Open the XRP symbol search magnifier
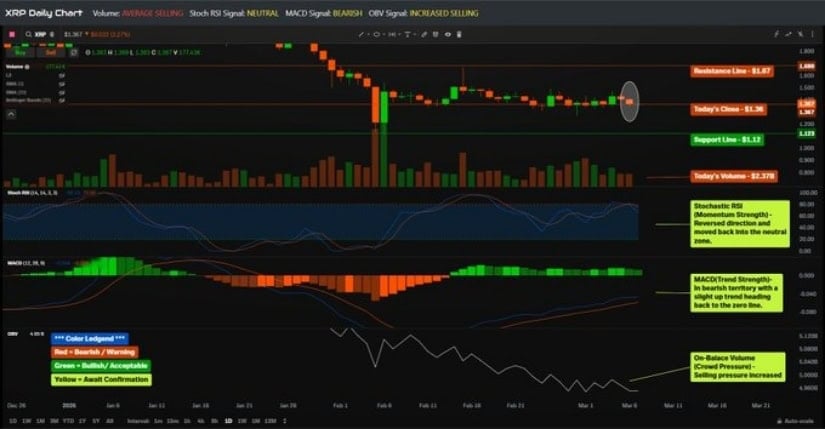The width and height of the screenshot is (825, 429). [27, 34]
